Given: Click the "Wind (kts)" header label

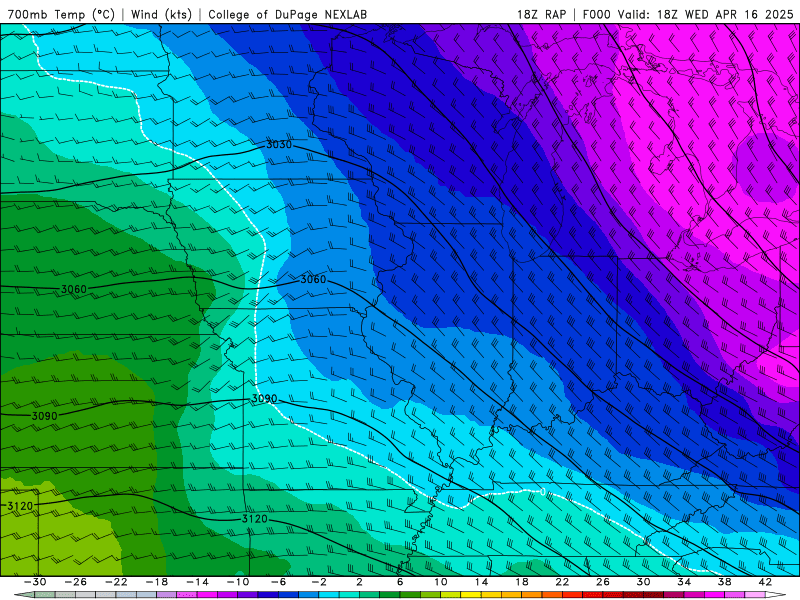Looking at the screenshot, I should coord(161,14).
